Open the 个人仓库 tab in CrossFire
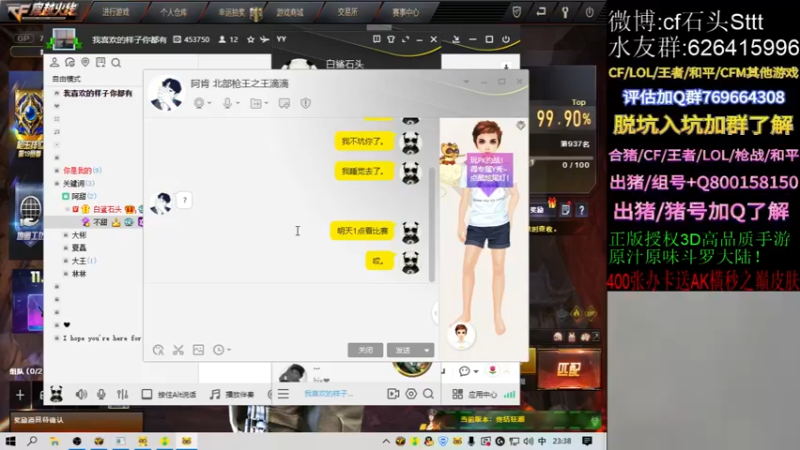The height and width of the screenshot is (450, 800). (x=173, y=12)
